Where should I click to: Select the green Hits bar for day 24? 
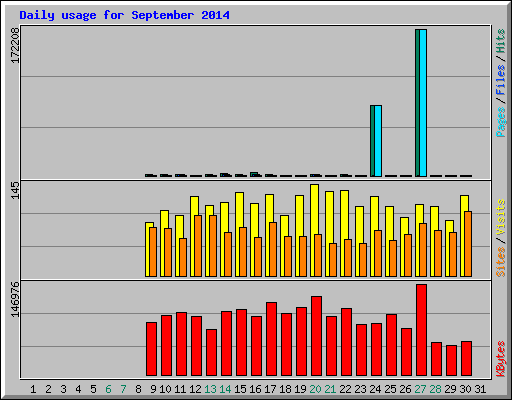(x=372, y=141)
